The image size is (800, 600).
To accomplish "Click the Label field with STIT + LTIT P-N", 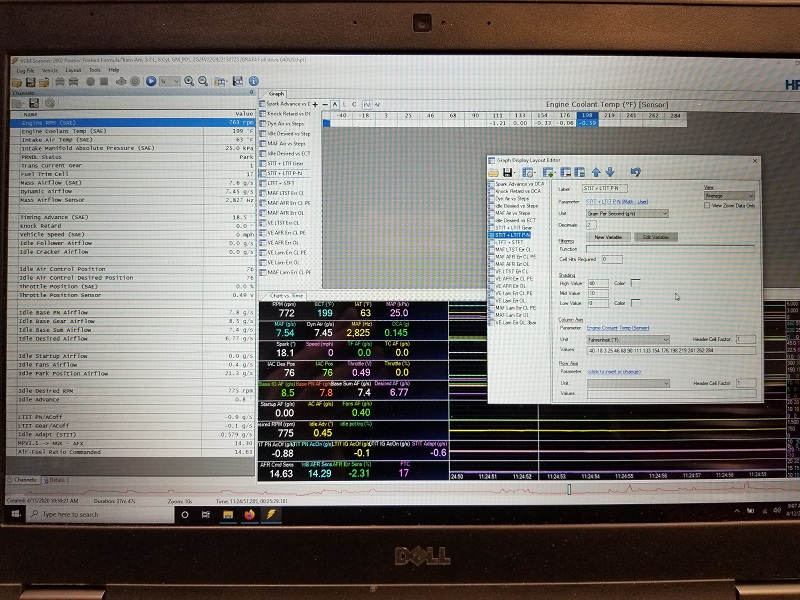I will (x=605, y=188).
